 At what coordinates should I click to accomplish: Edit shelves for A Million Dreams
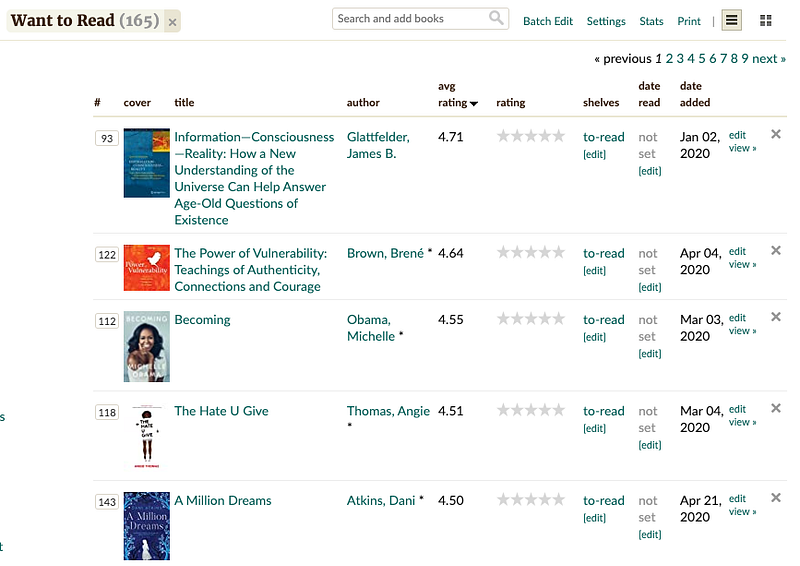coord(595,518)
